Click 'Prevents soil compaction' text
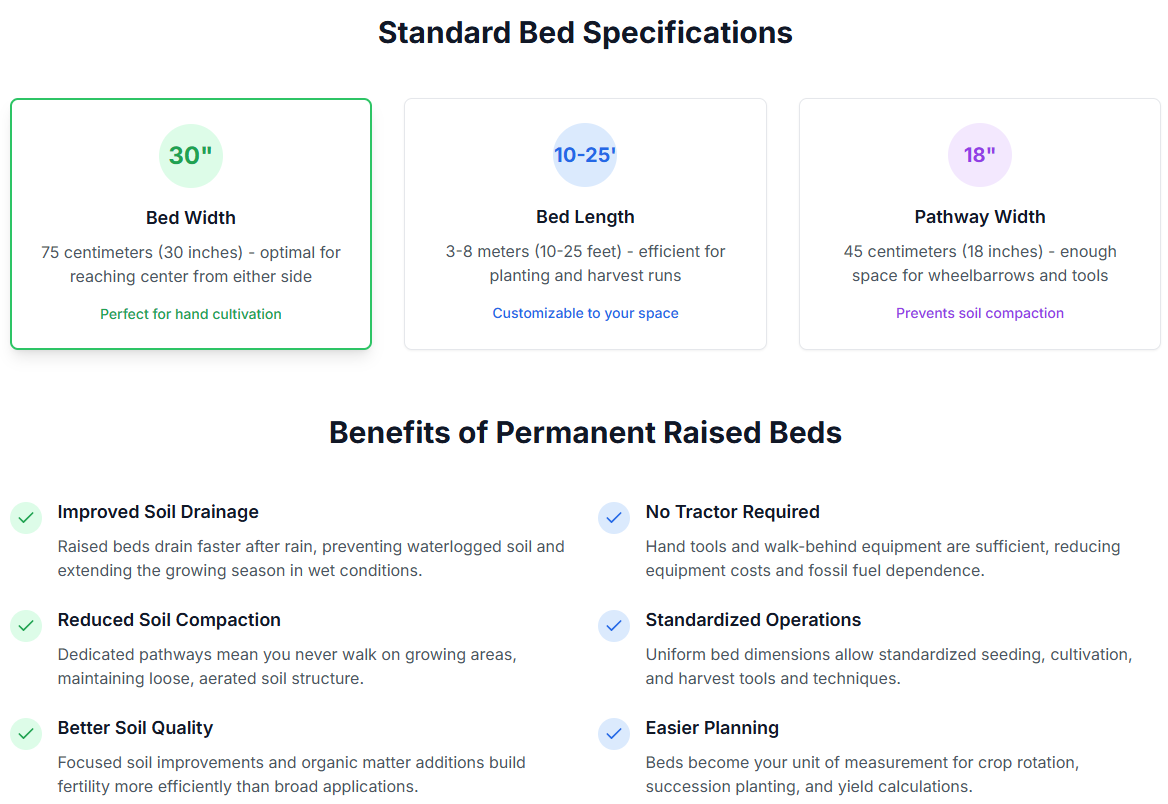Viewport: 1168px width, 804px height. coord(980,314)
